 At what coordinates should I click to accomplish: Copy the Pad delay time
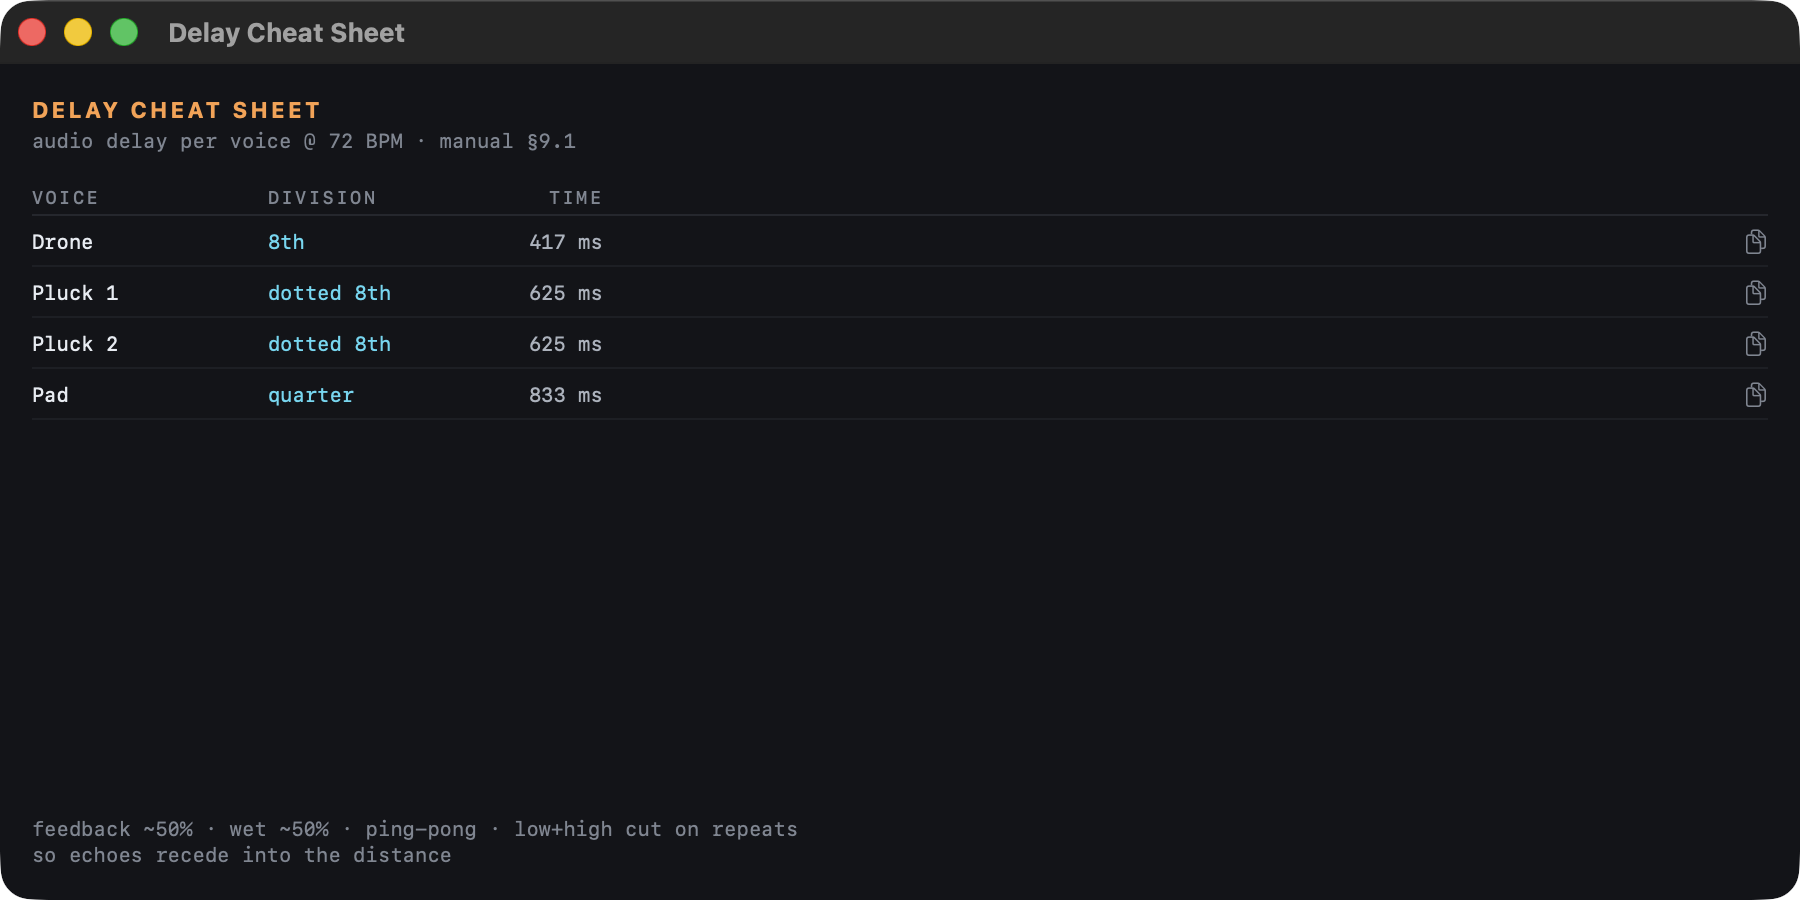coord(1755,395)
